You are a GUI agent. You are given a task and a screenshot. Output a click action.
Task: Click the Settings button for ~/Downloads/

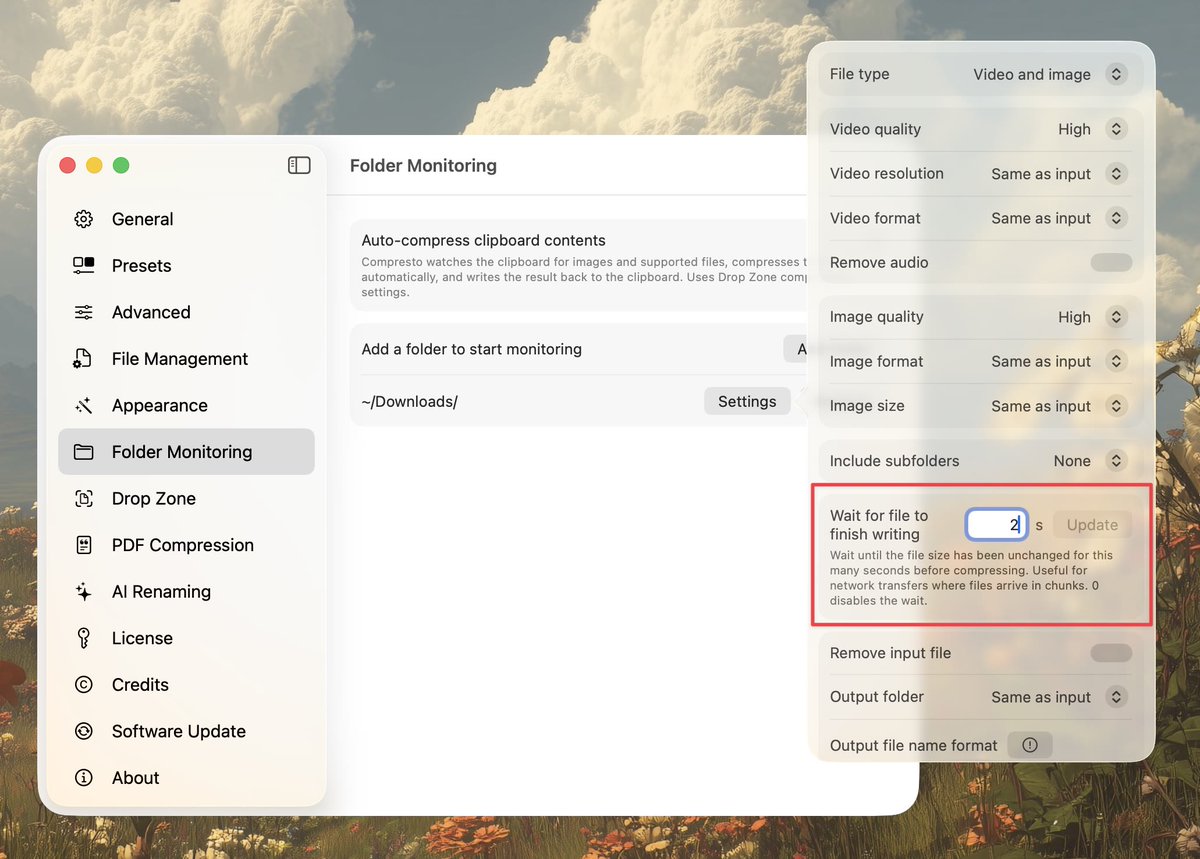pyautogui.click(x=747, y=401)
